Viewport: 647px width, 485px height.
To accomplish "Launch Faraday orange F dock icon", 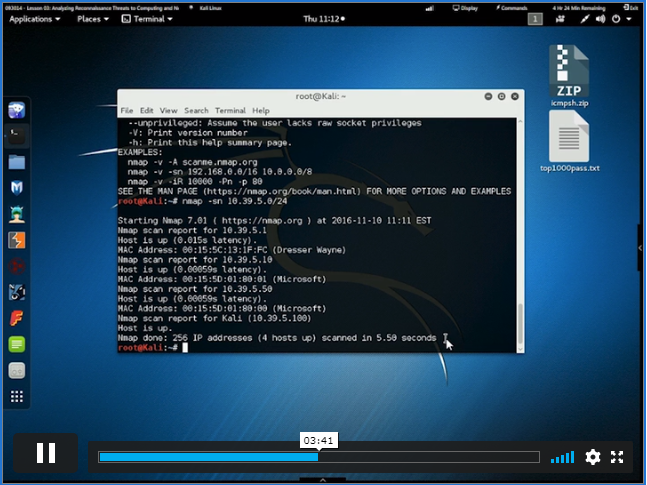I will tap(17, 318).
